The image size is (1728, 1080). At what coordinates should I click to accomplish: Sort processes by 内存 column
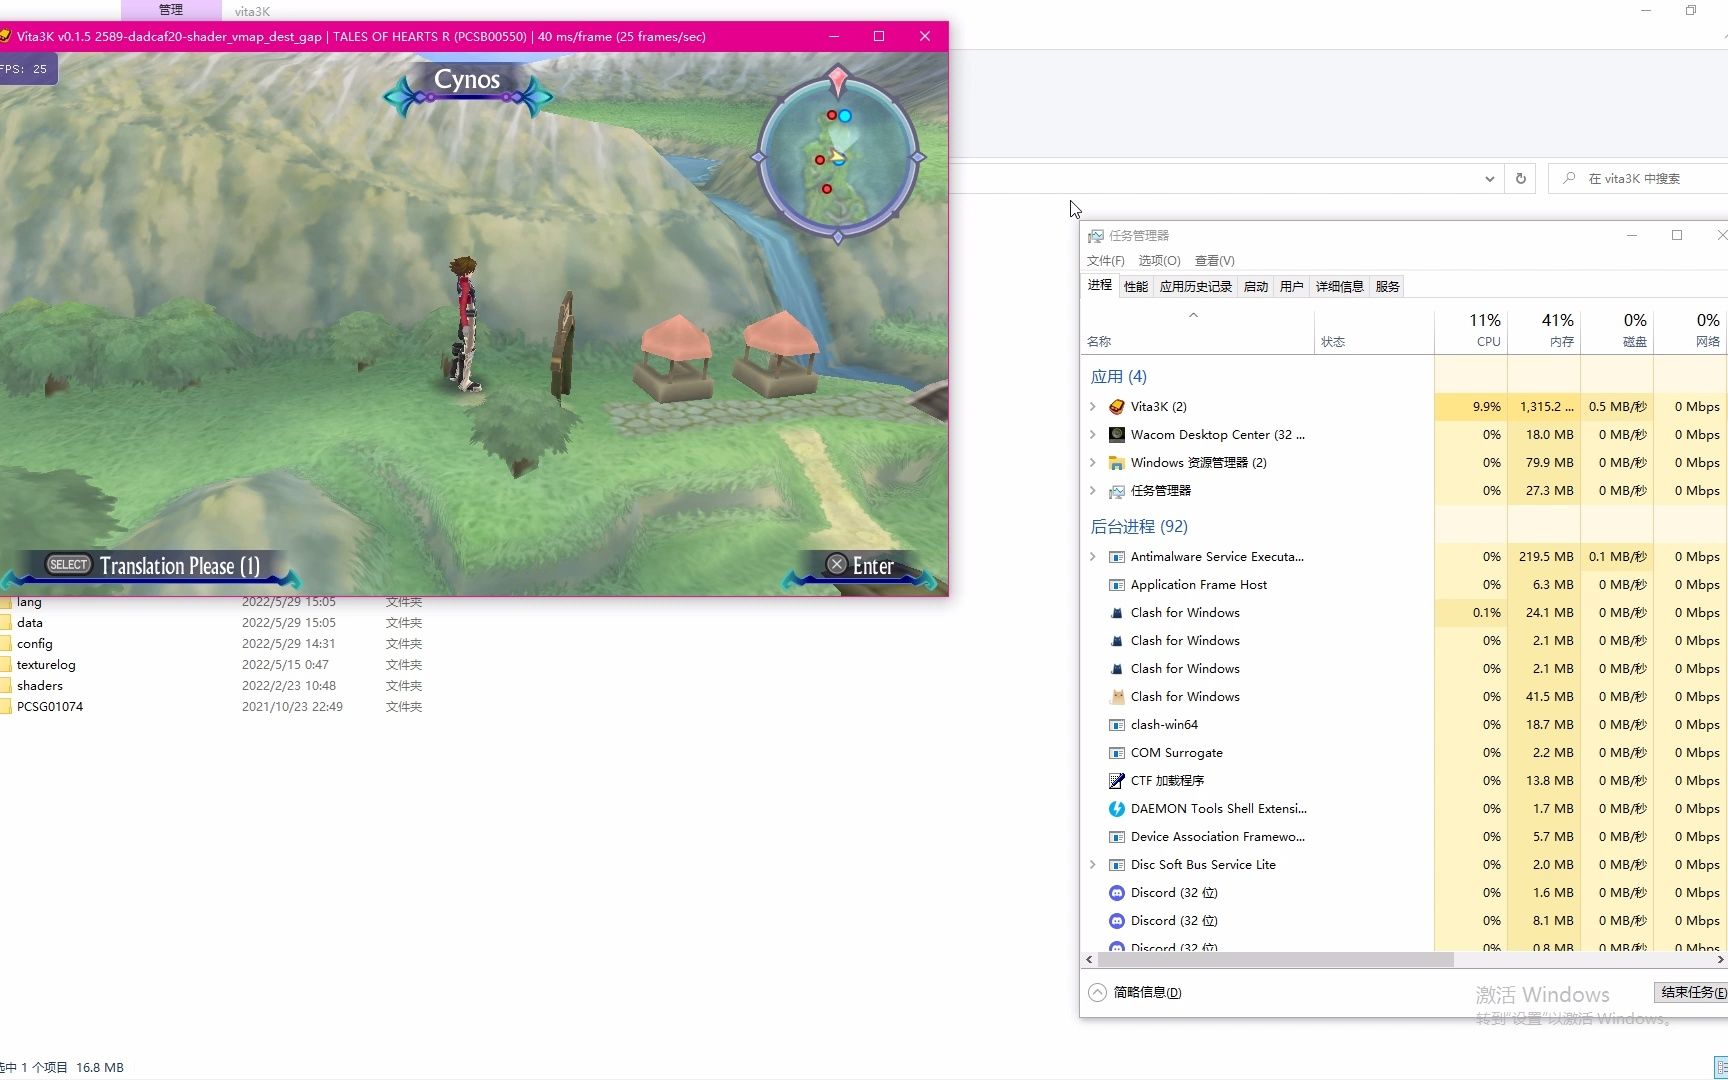(x=1544, y=331)
